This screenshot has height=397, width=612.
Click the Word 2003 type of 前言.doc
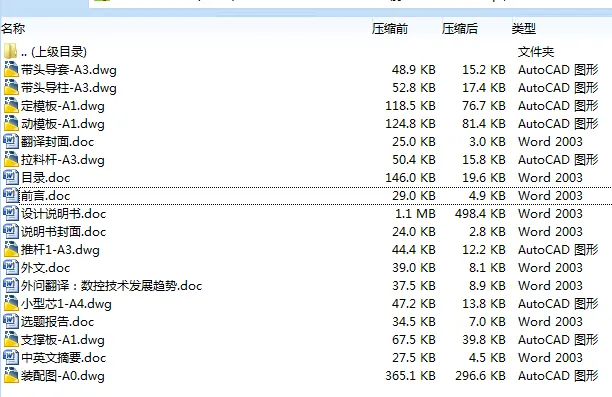point(550,196)
